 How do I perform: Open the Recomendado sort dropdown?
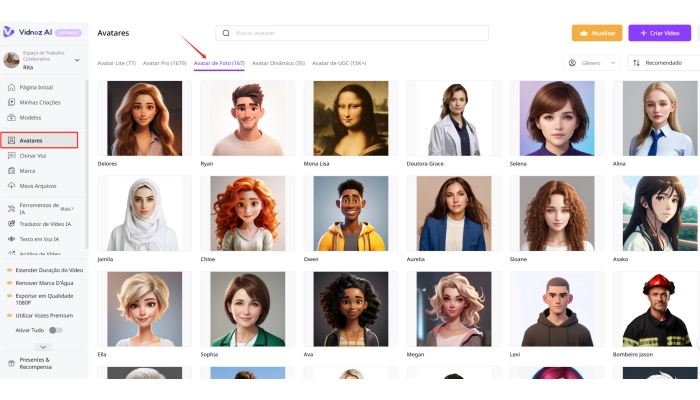(x=664, y=63)
